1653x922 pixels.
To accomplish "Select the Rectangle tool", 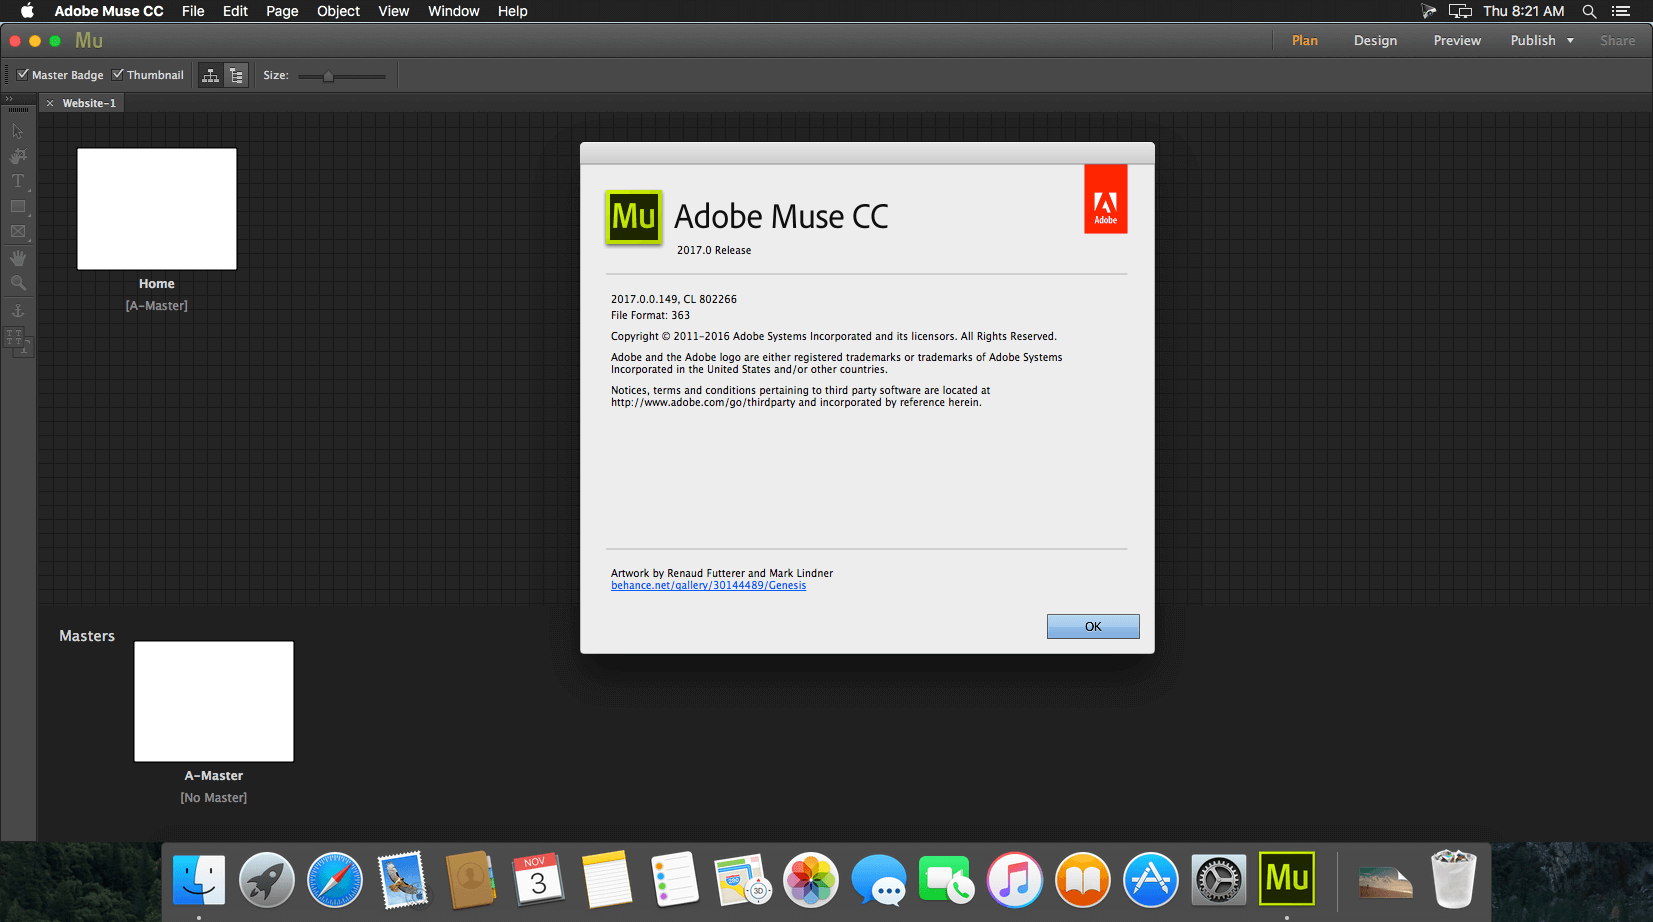I will point(18,206).
